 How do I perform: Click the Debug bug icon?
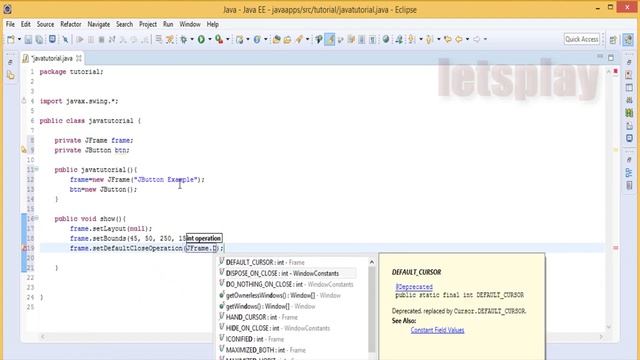point(184,40)
